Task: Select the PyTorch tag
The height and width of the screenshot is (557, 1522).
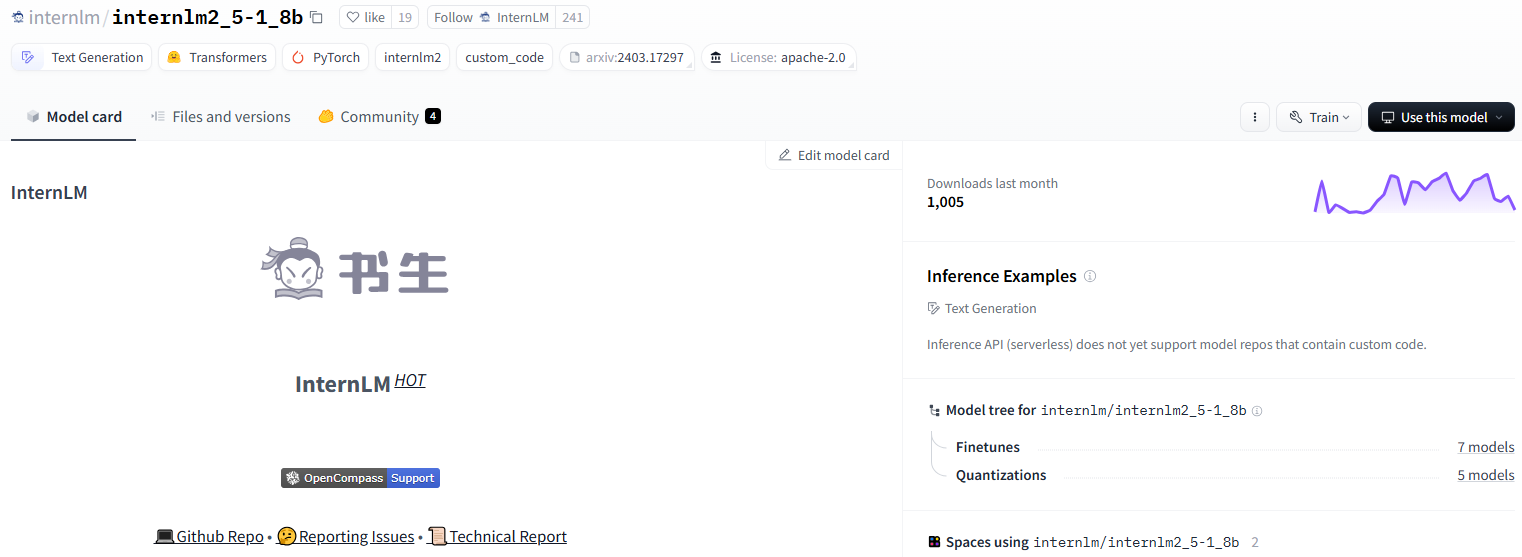Action: click(326, 57)
